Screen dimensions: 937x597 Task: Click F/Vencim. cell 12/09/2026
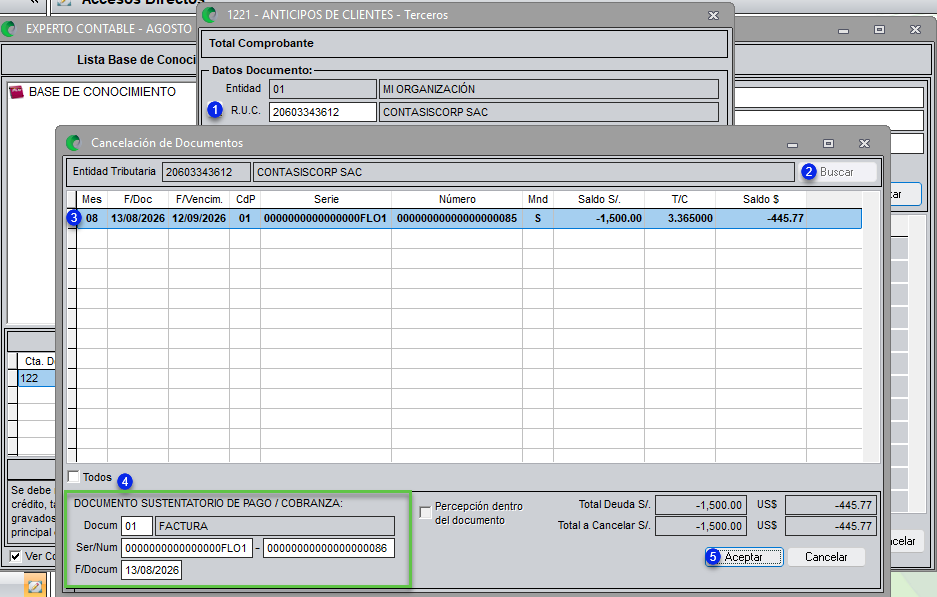[x=199, y=219]
